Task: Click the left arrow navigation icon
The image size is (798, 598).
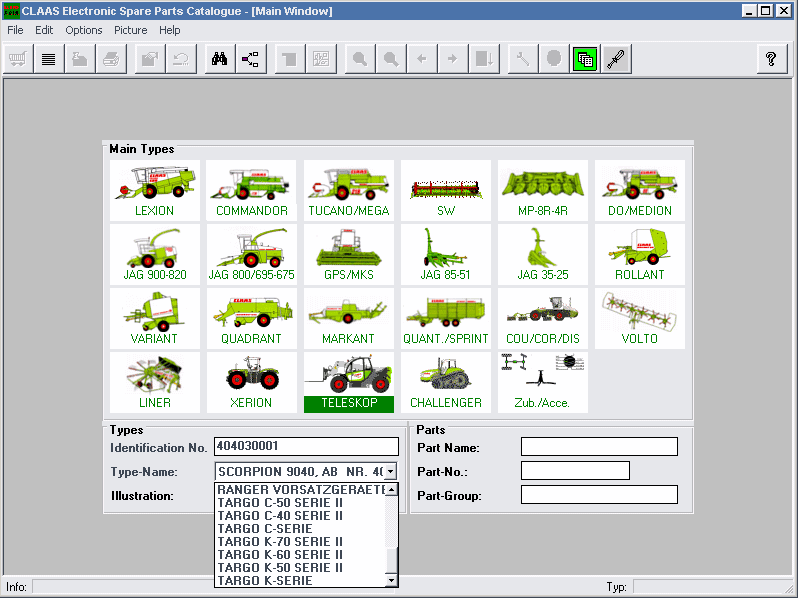Action: 422,59
